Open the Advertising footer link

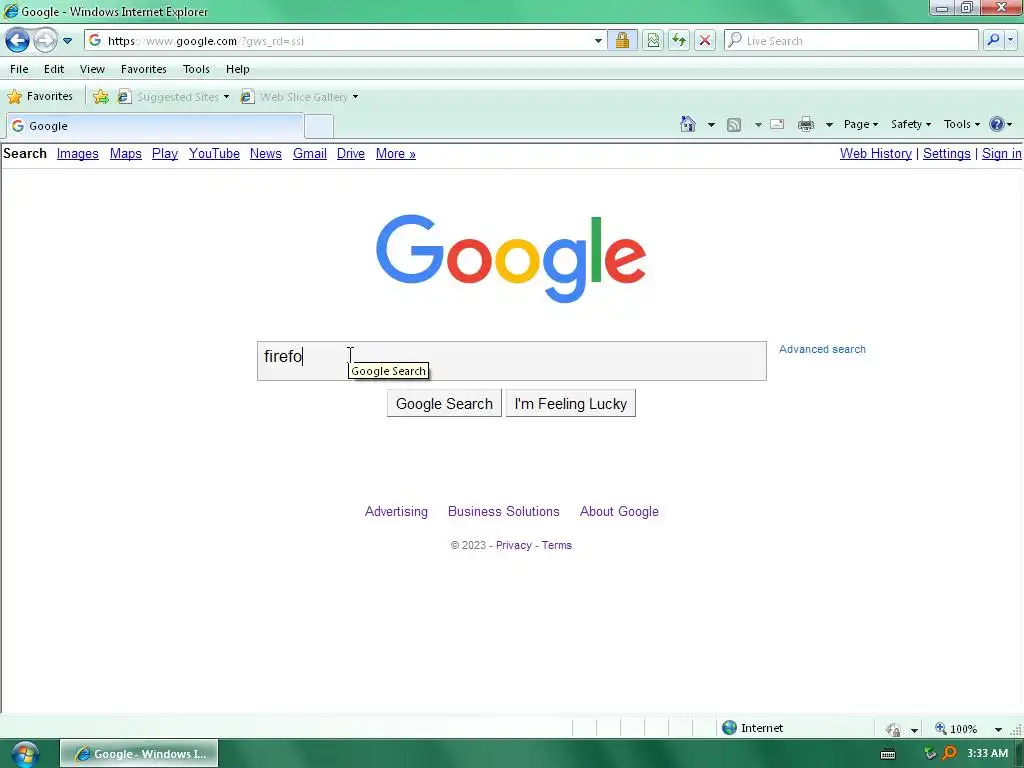396,511
